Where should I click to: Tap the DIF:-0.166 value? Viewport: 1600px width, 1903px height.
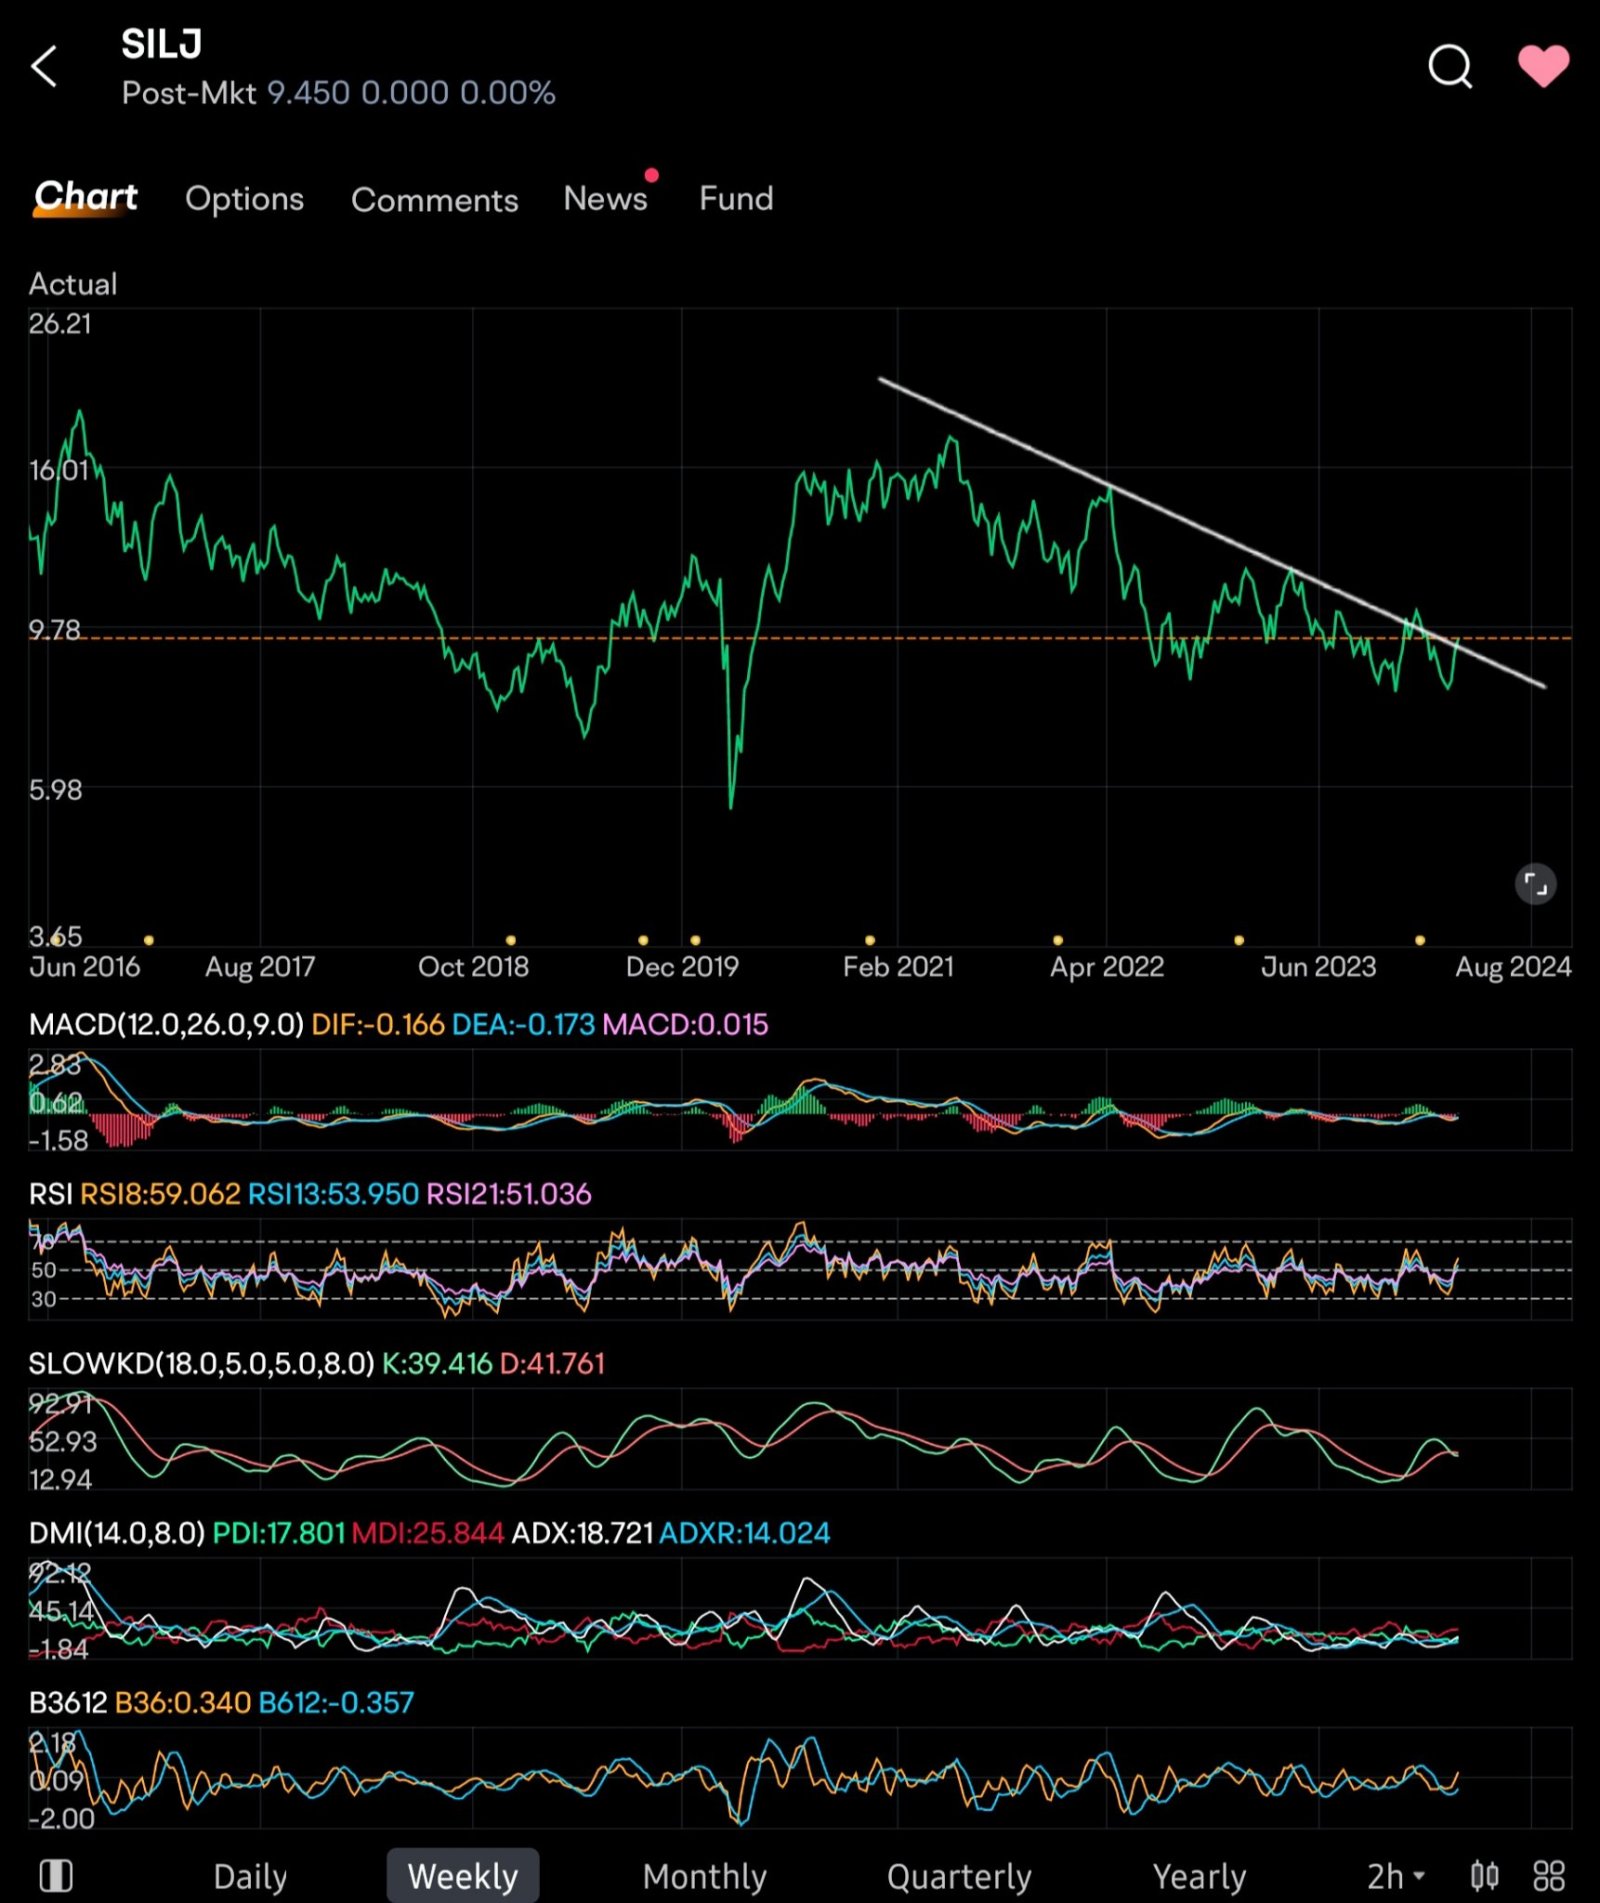(x=378, y=1024)
